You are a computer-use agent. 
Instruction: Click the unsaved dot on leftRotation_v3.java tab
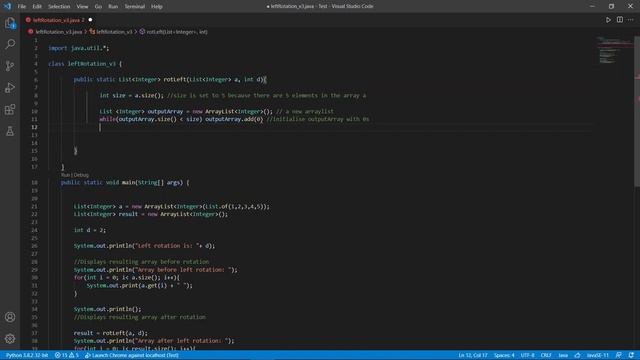pos(90,20)
